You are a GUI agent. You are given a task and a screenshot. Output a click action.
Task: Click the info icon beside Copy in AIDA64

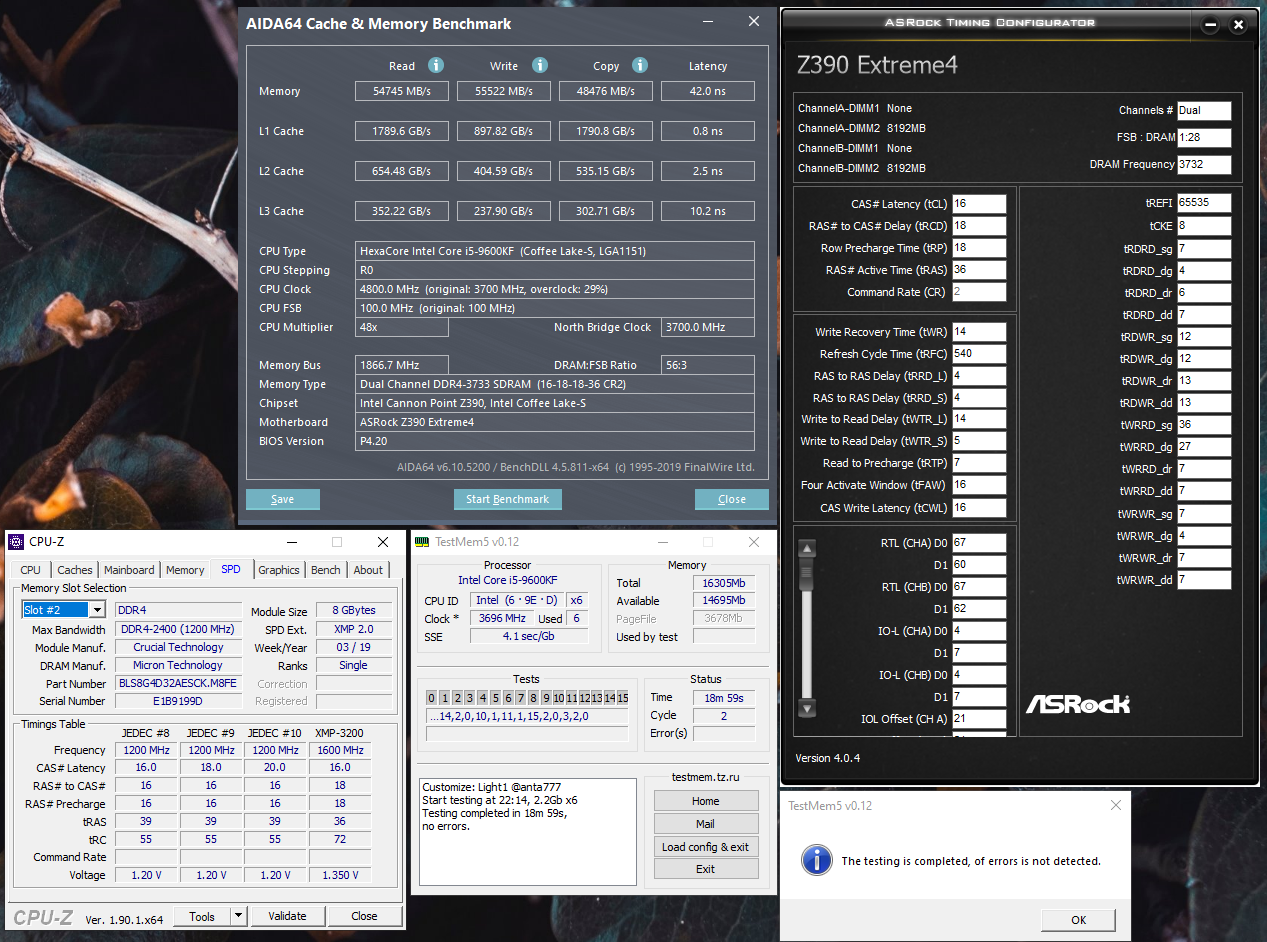pyautogui.click(x=641, y=66)
